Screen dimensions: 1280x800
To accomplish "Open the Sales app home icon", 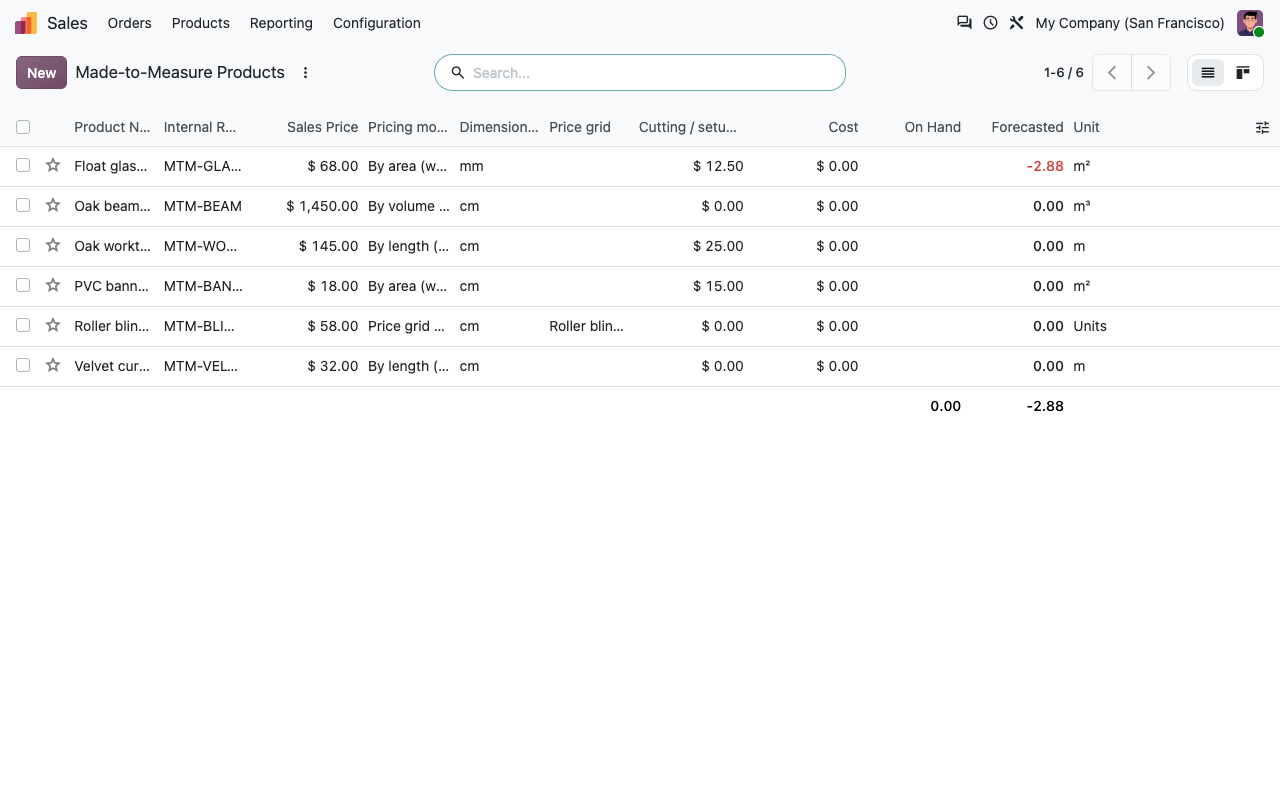I will [26, 23].
